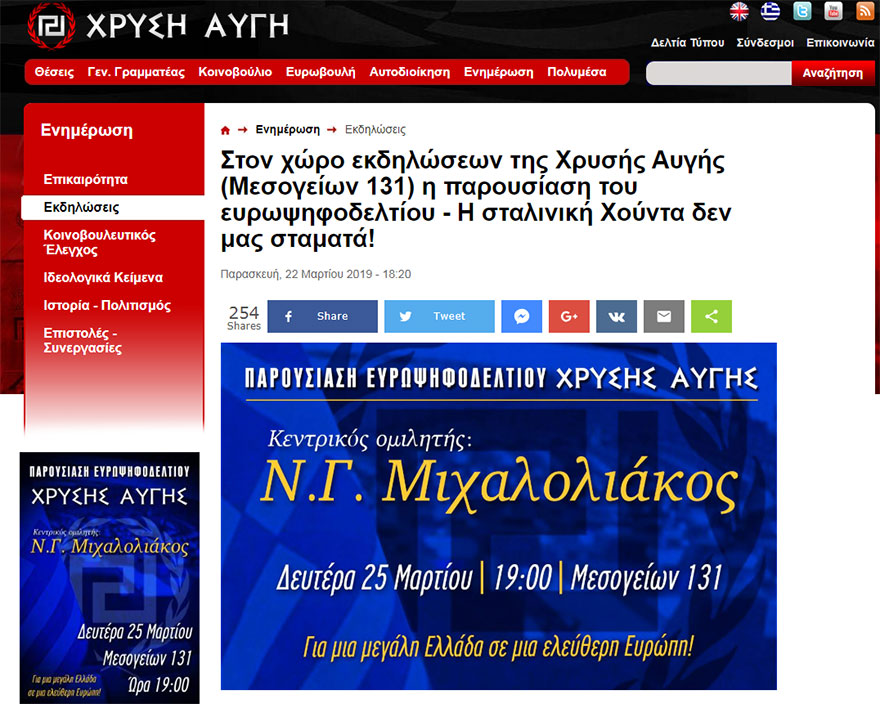Image resolution: width=880 pixels, height=704 pixels.
Task: Go to the Επικοινωνία link
Action: pyautogui.click(x=840, y=43)
